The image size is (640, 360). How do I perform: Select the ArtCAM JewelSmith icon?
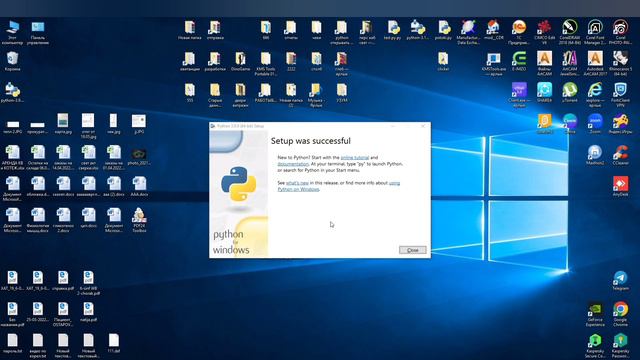point(569,63)
